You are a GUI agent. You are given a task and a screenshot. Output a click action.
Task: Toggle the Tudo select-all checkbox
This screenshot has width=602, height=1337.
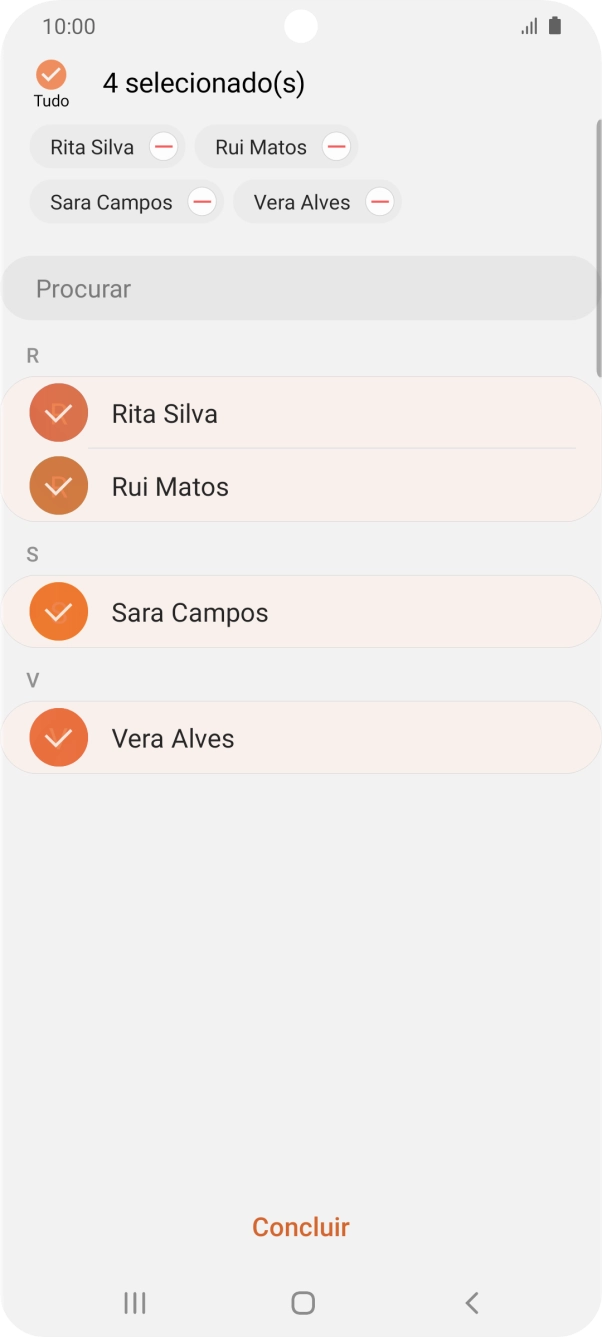[x=51, y=73]
